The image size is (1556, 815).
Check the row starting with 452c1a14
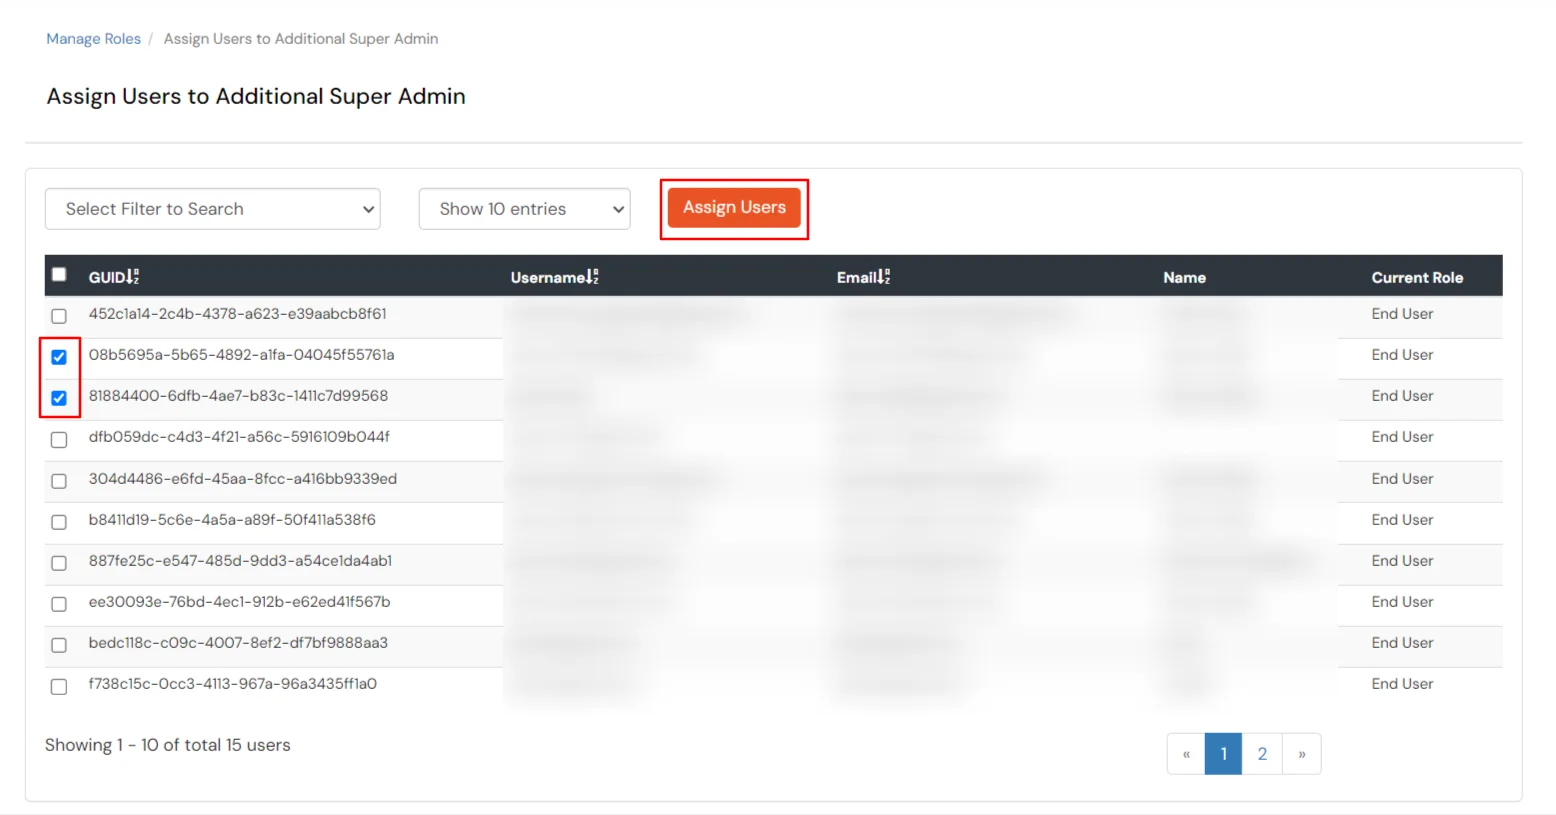tap(58, 315)
